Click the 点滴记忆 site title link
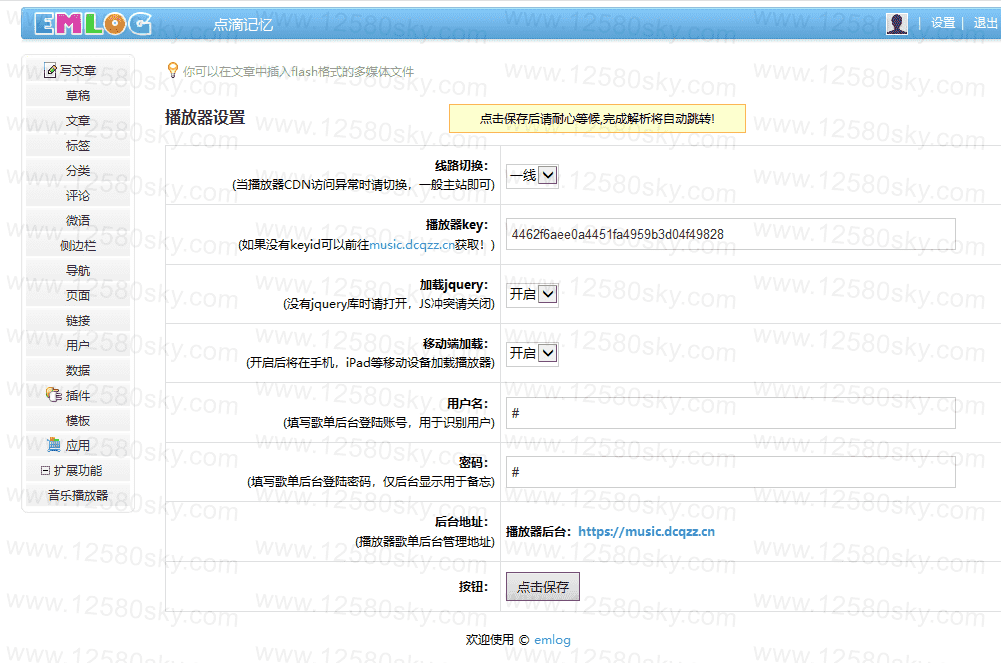 point(243,25)
